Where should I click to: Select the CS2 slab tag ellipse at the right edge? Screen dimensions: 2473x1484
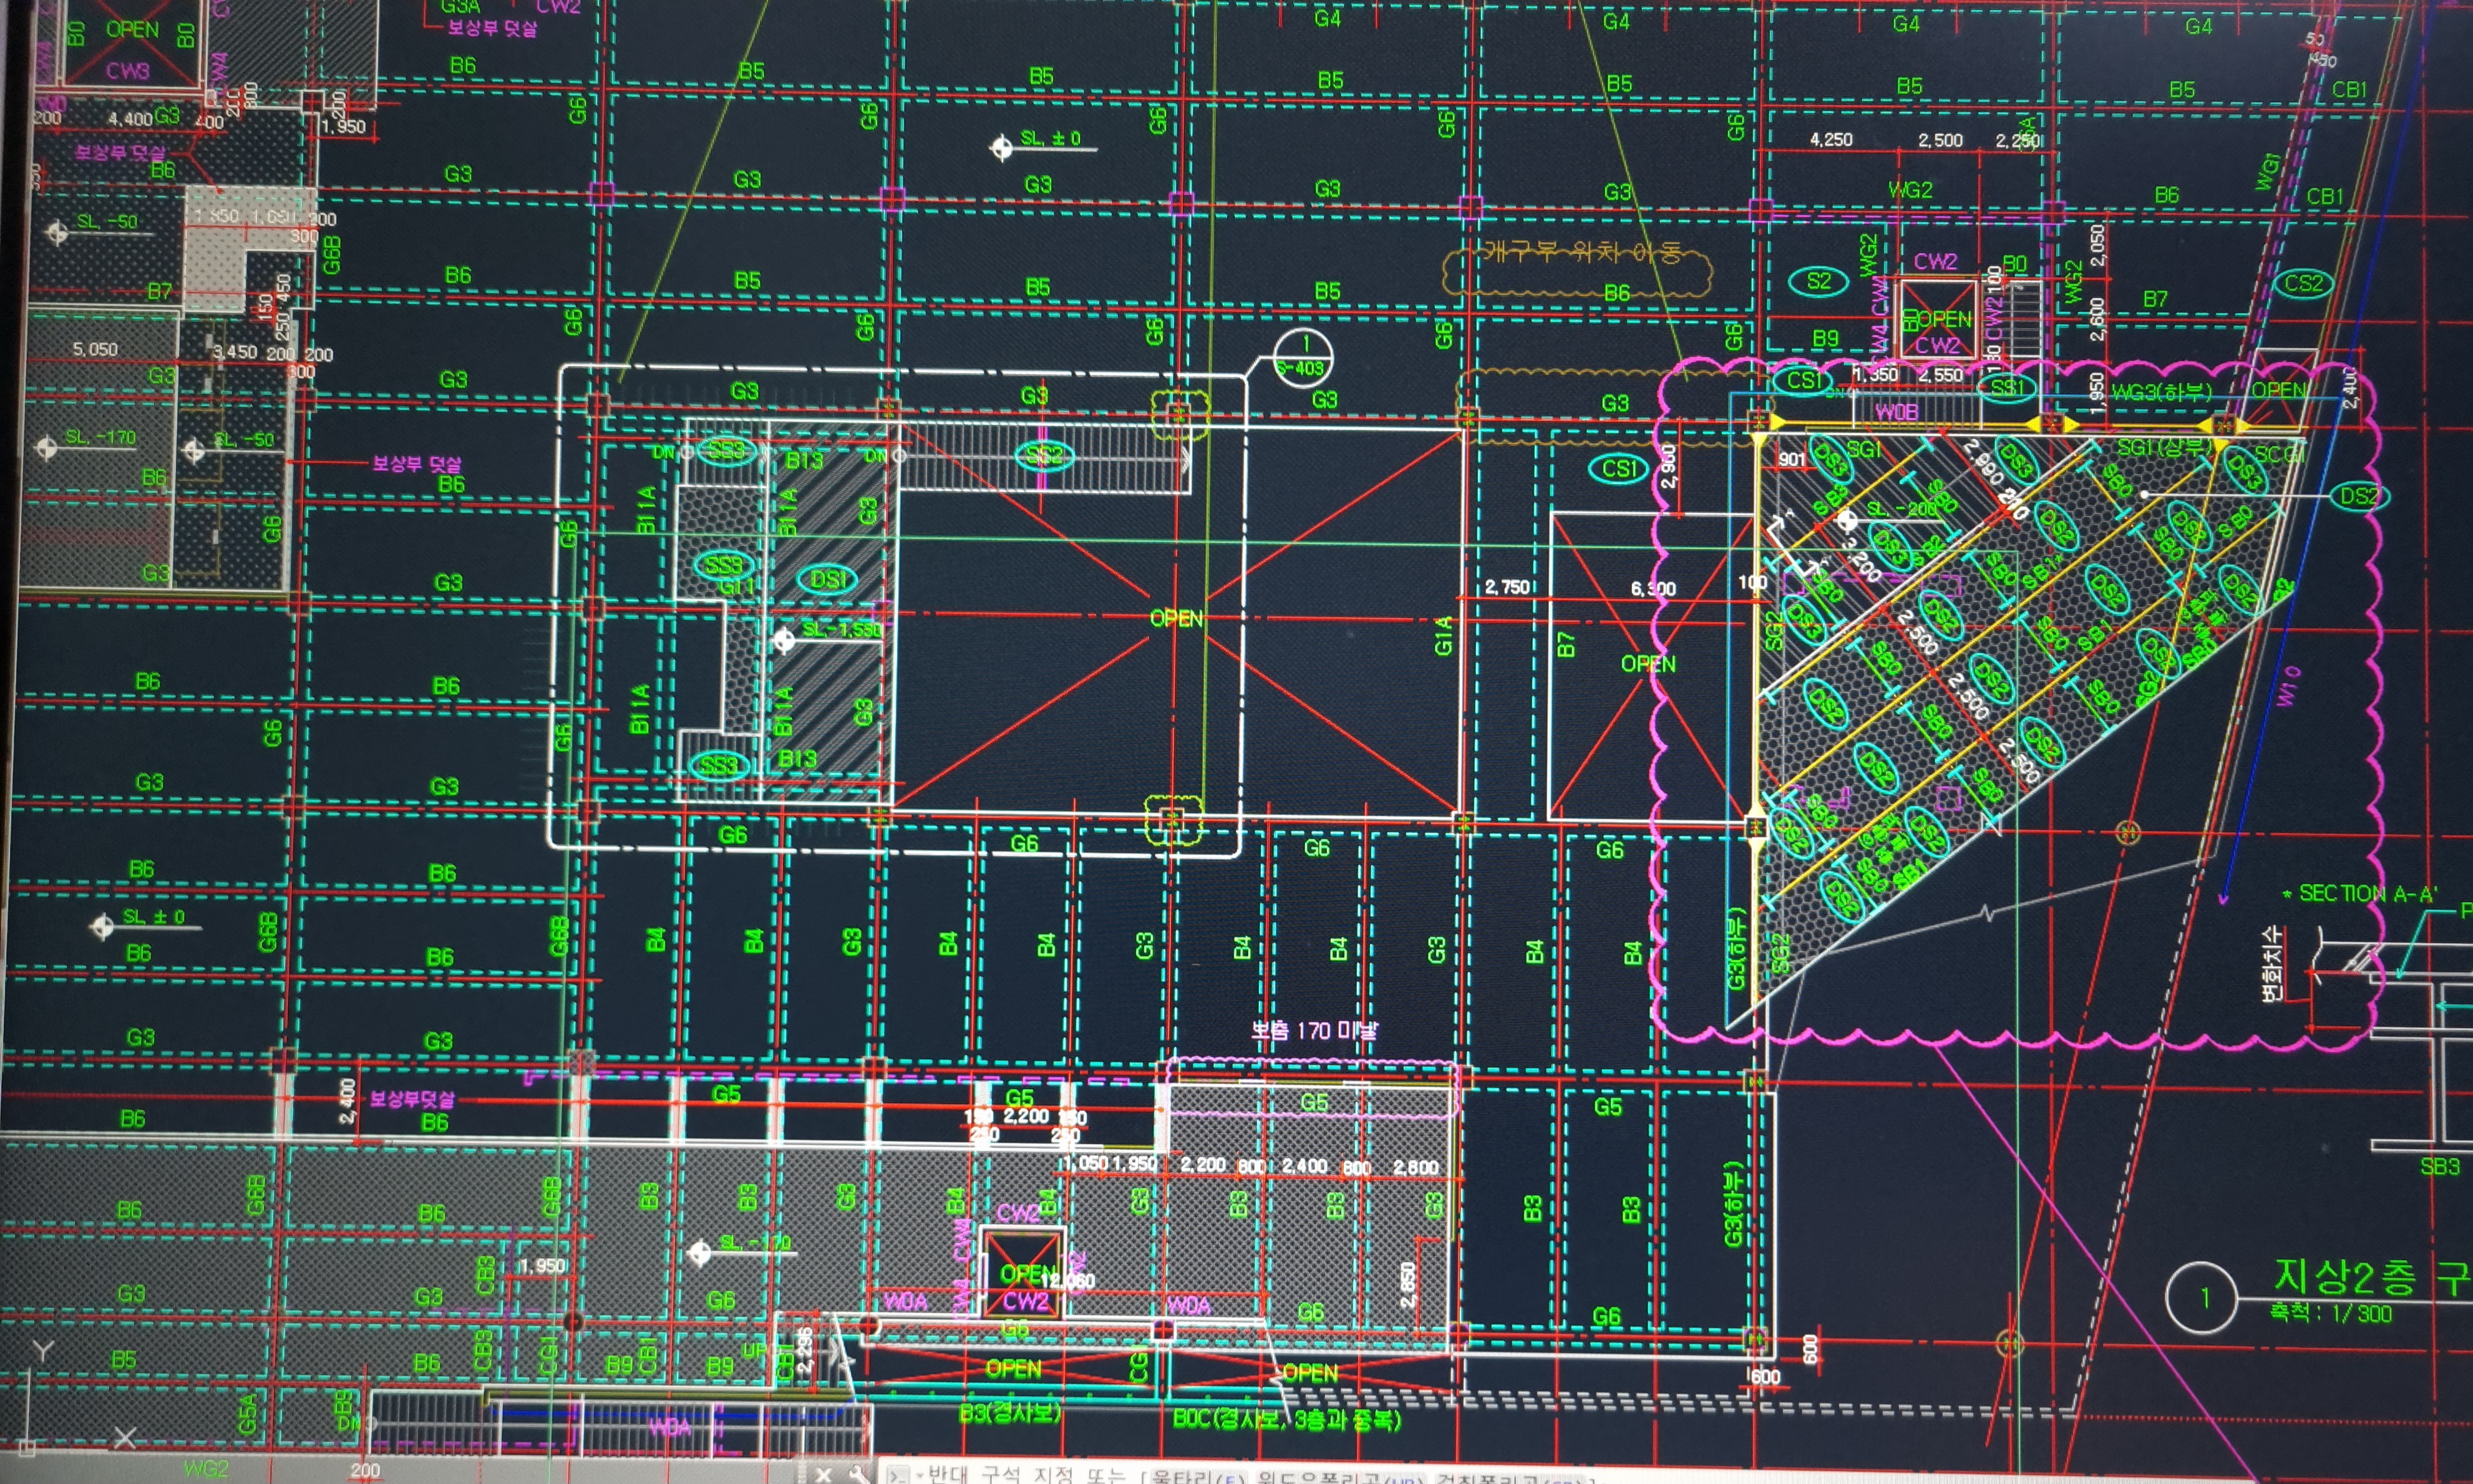(2304, 283)
